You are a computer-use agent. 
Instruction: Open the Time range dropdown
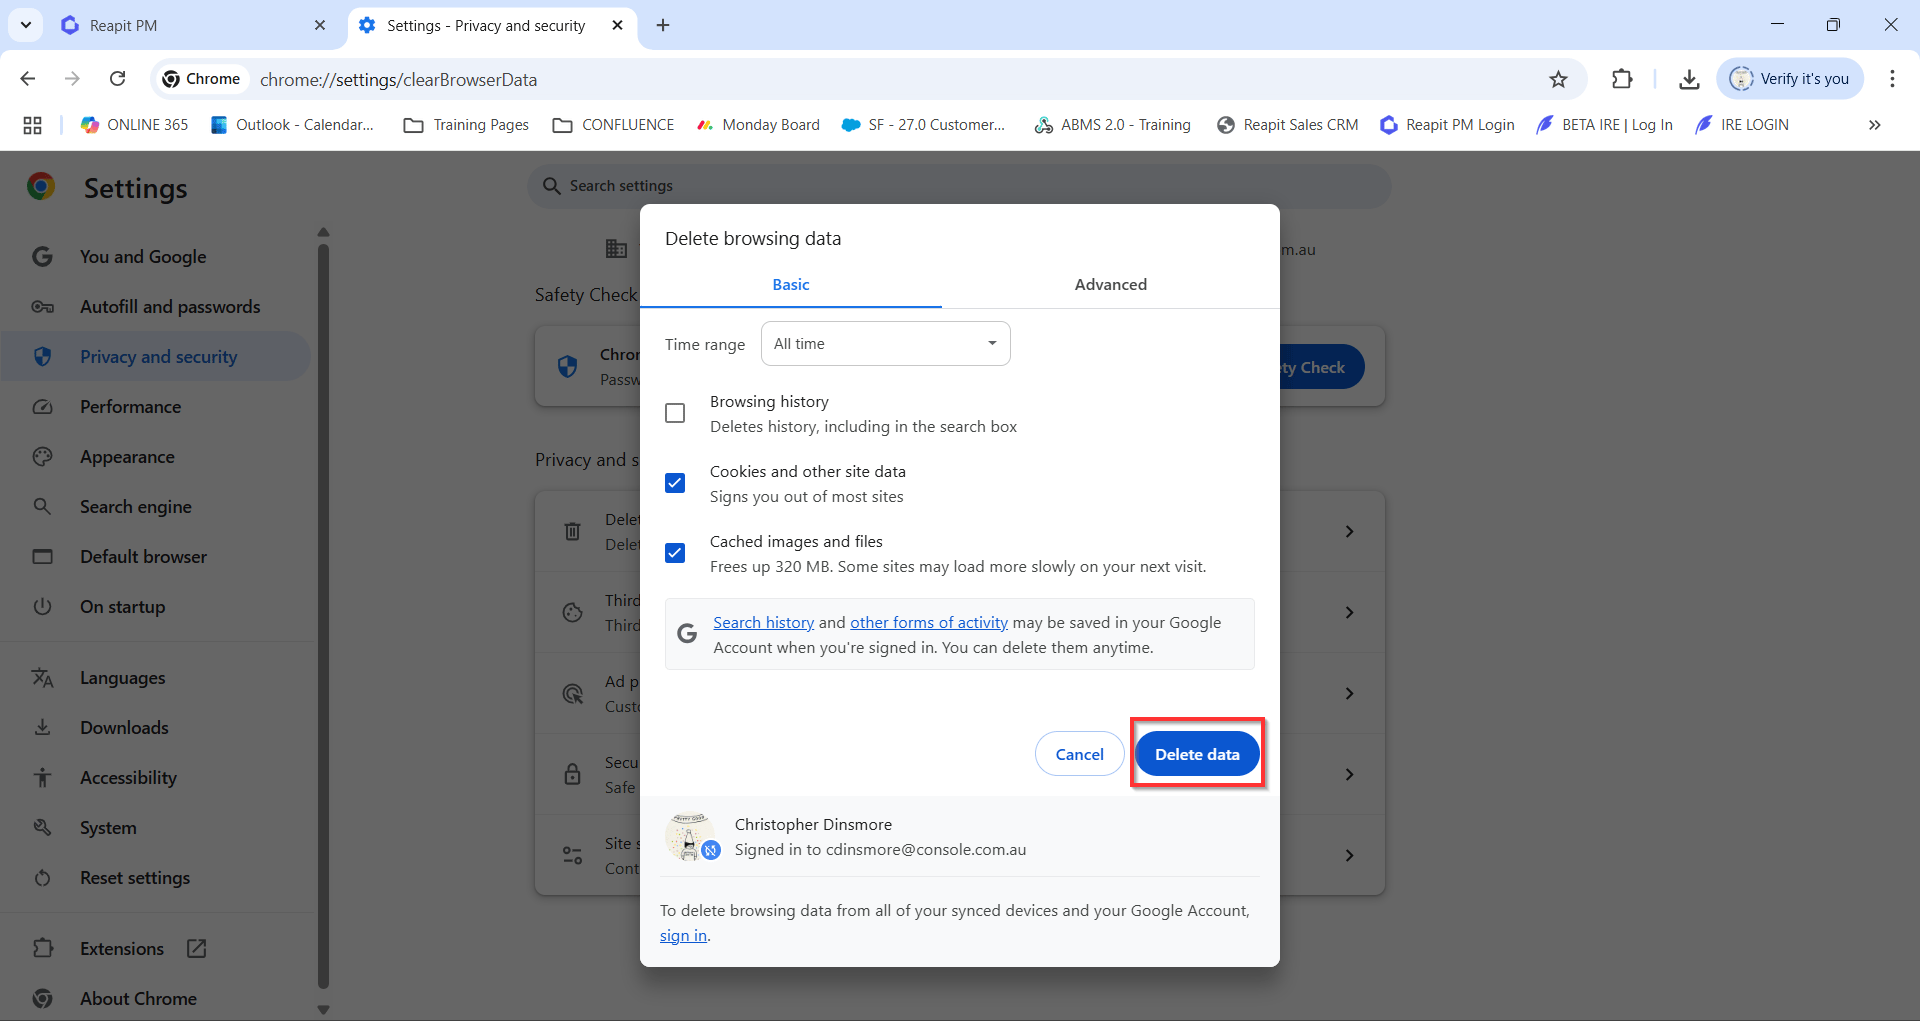885,344
